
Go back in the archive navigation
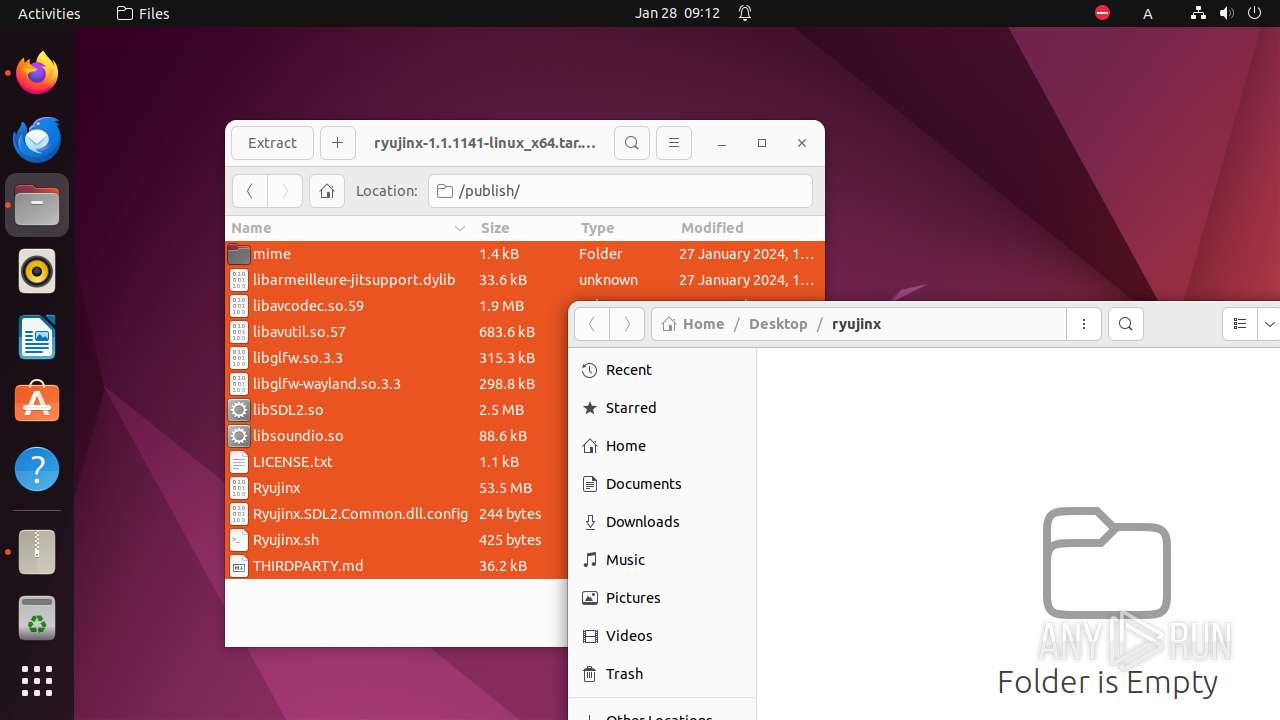250,191
